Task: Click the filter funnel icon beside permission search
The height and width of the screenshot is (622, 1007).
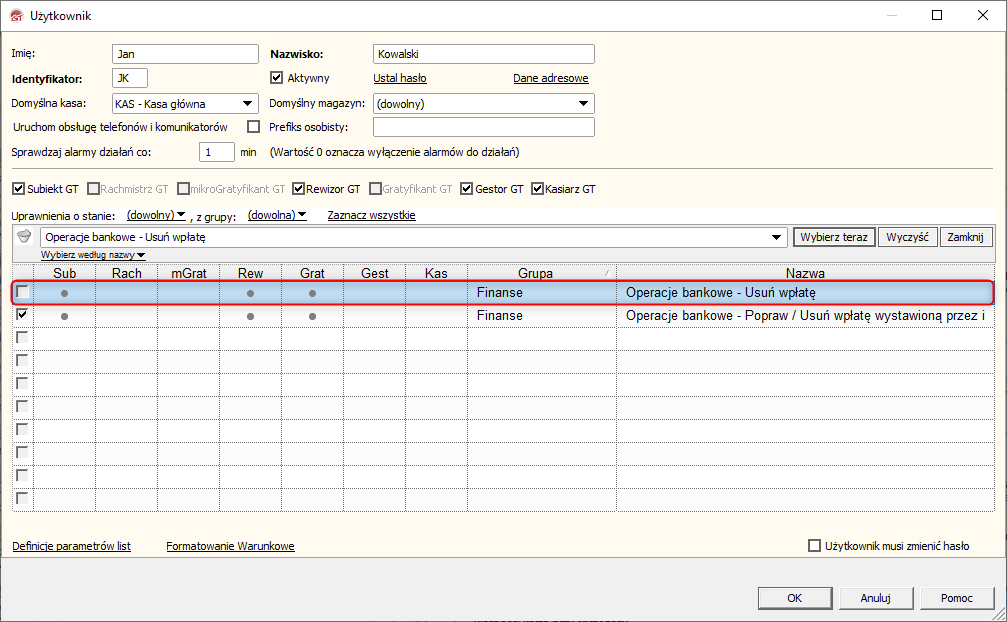Action: click(24, 236)
